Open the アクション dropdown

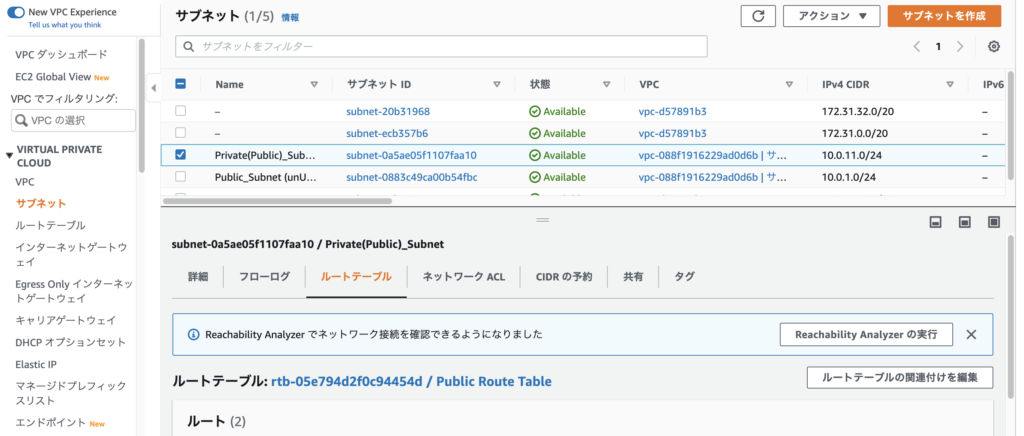pos(831,16)
